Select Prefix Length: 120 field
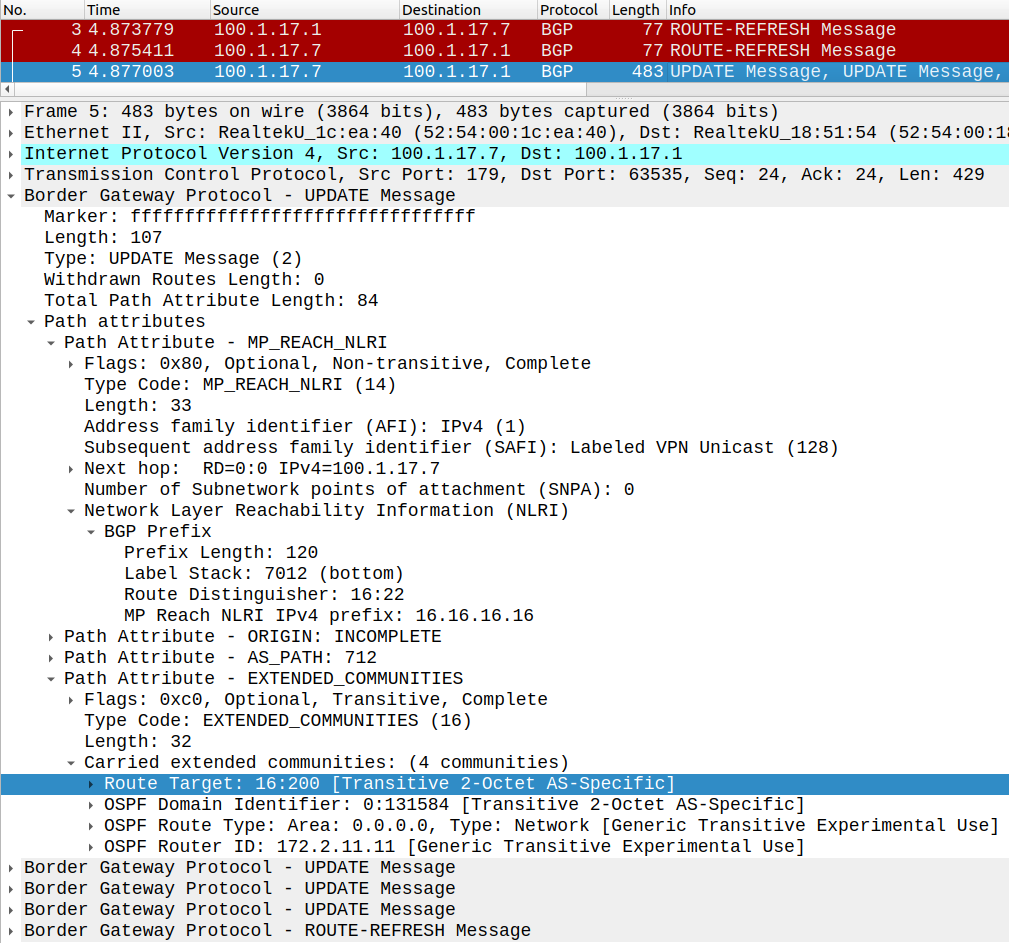1009x943 pixels. [221, 553]
